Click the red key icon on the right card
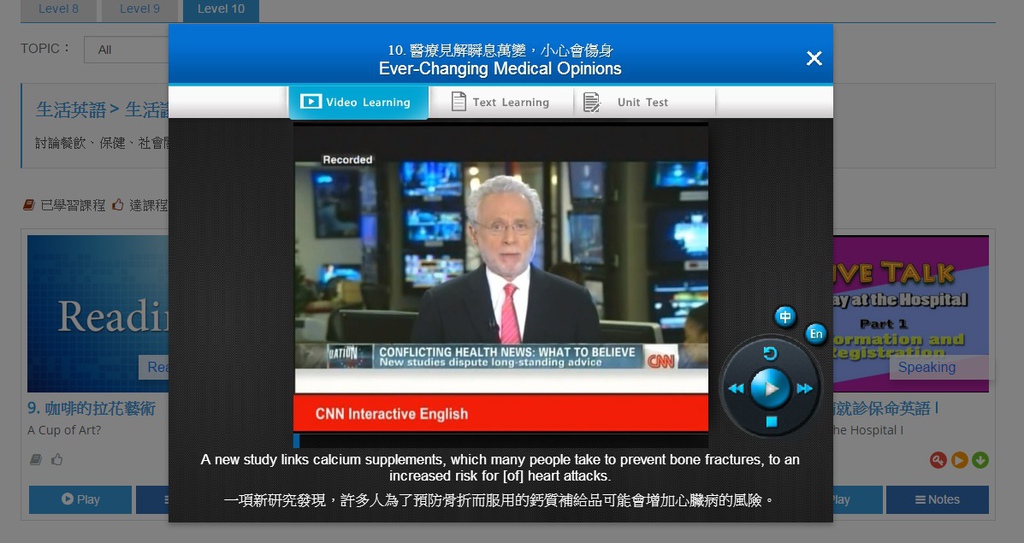The image size is (1024, 543). point(938,460)
